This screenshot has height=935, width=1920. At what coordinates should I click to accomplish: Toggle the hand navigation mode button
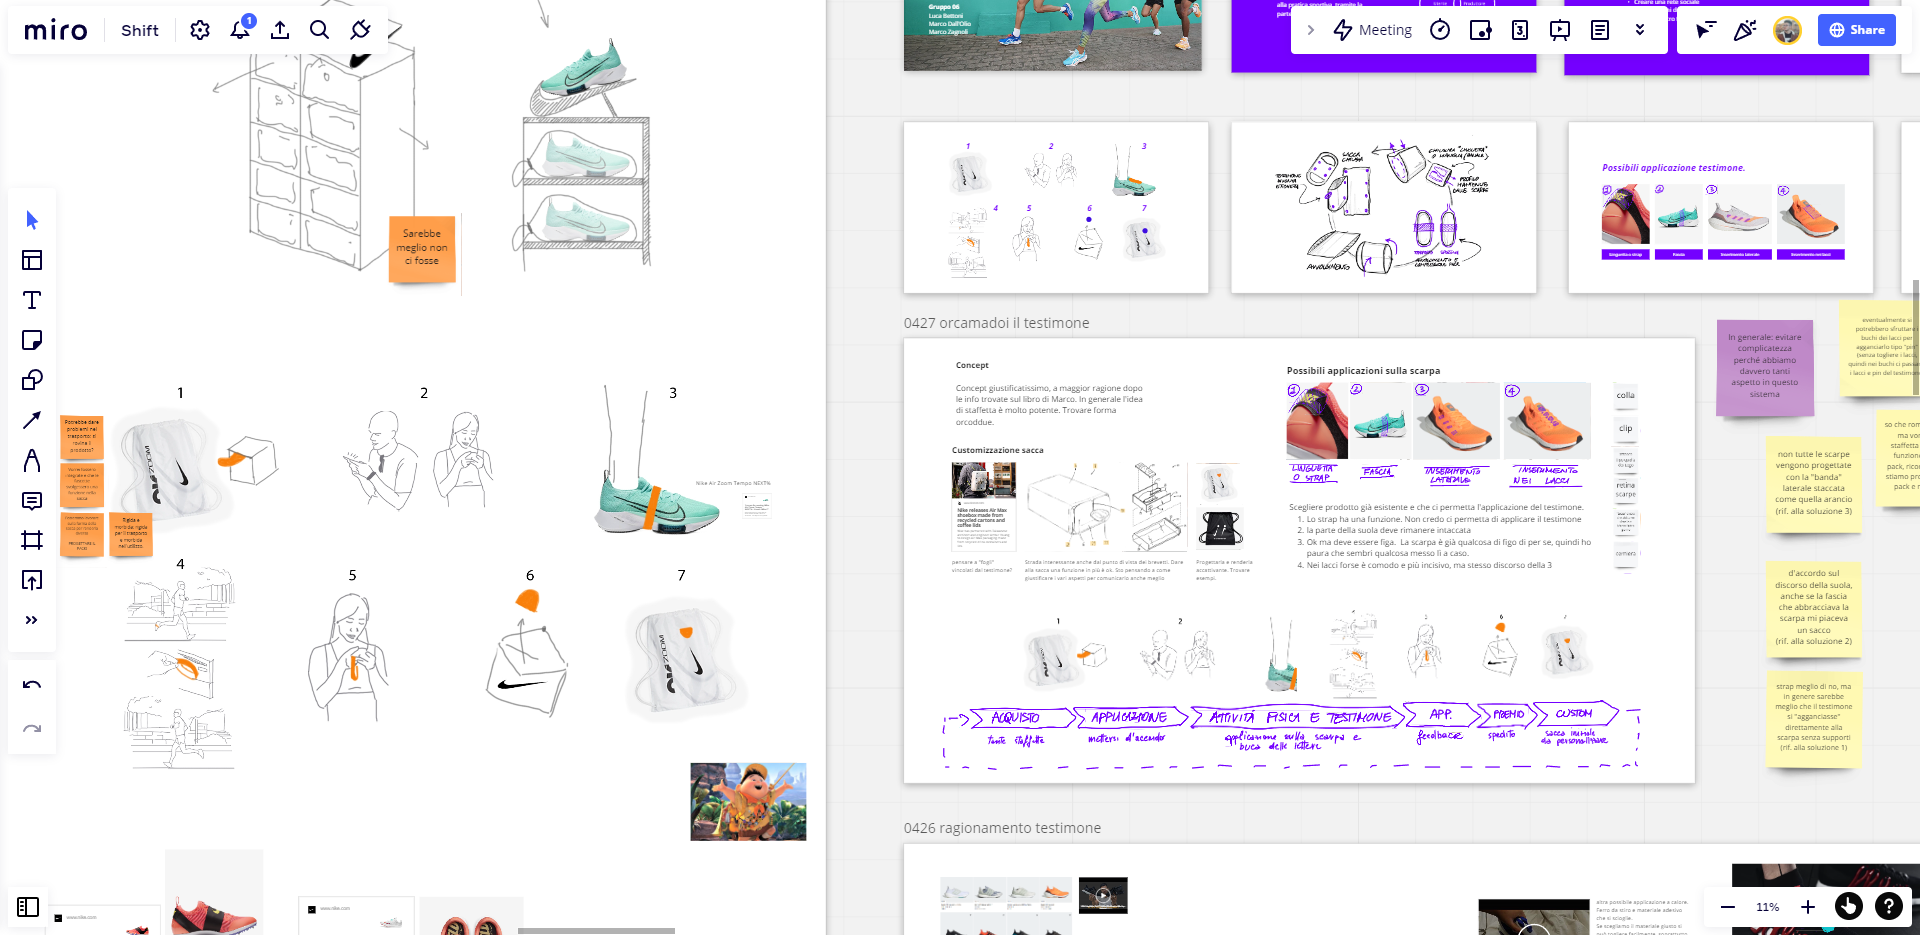[x=1848, y=907]
